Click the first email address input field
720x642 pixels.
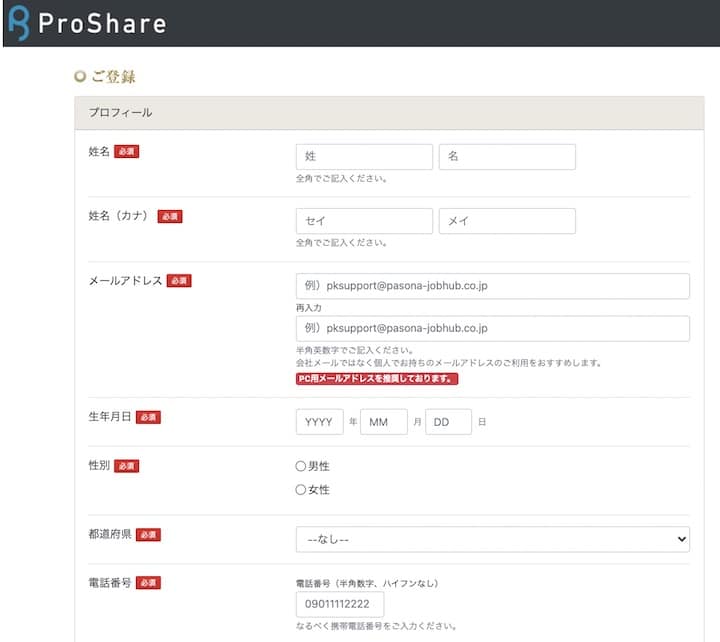pyautogui.click(x=493, y=286)
